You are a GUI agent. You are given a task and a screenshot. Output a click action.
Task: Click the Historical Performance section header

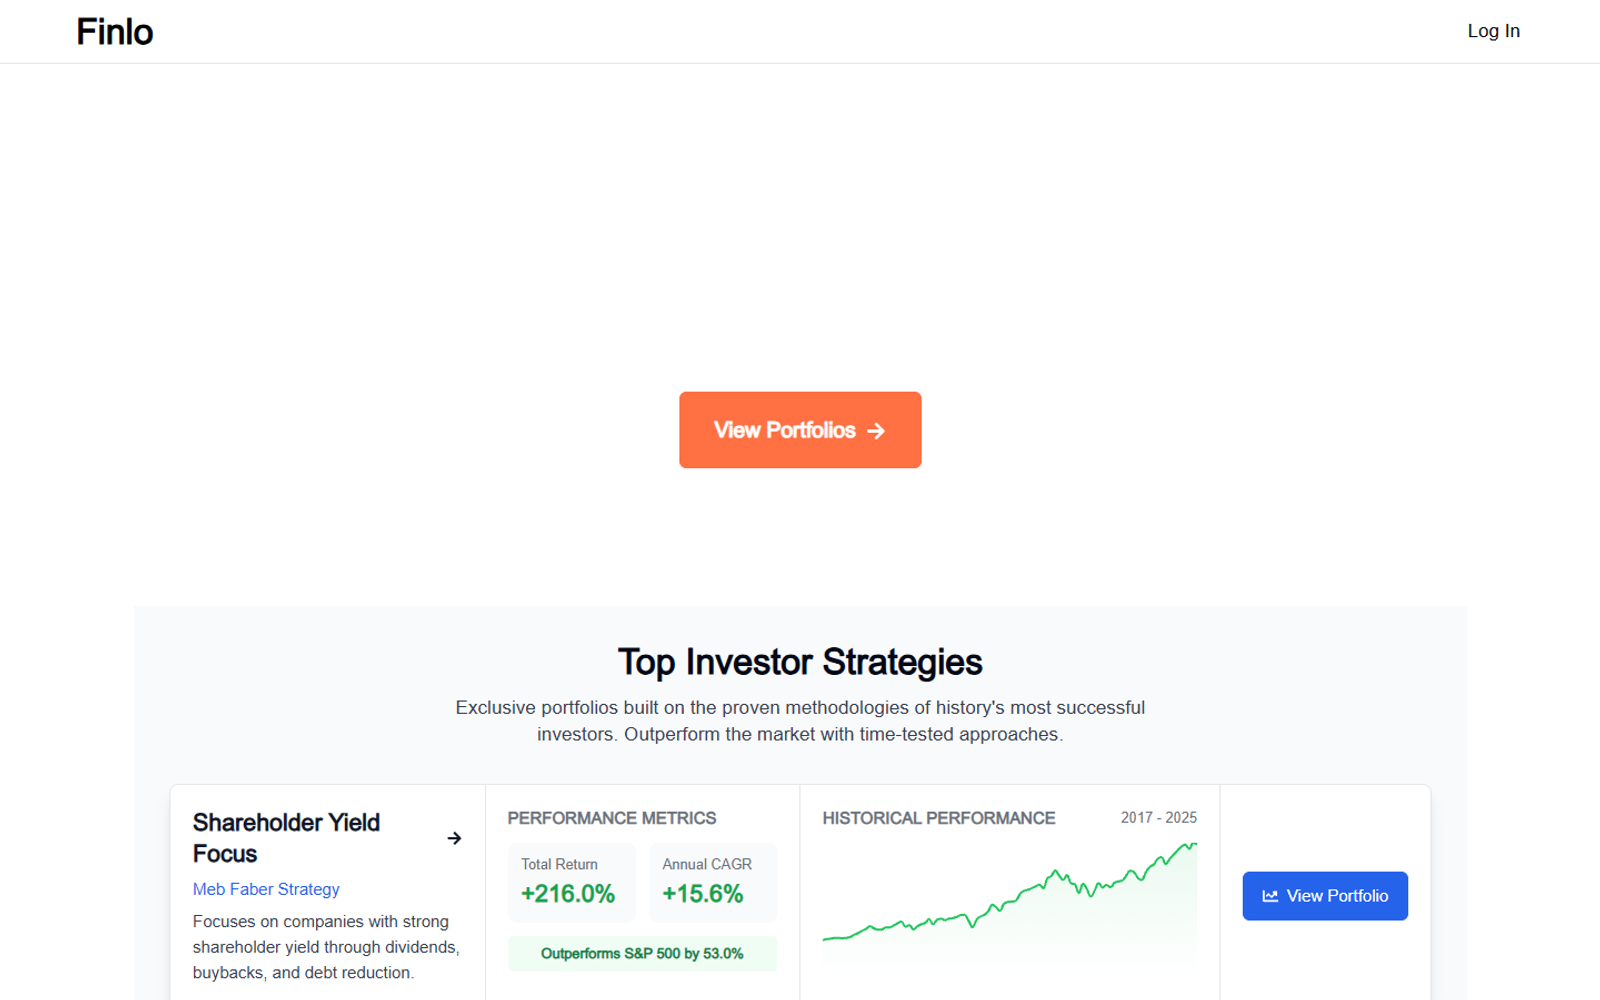point(939,818)
